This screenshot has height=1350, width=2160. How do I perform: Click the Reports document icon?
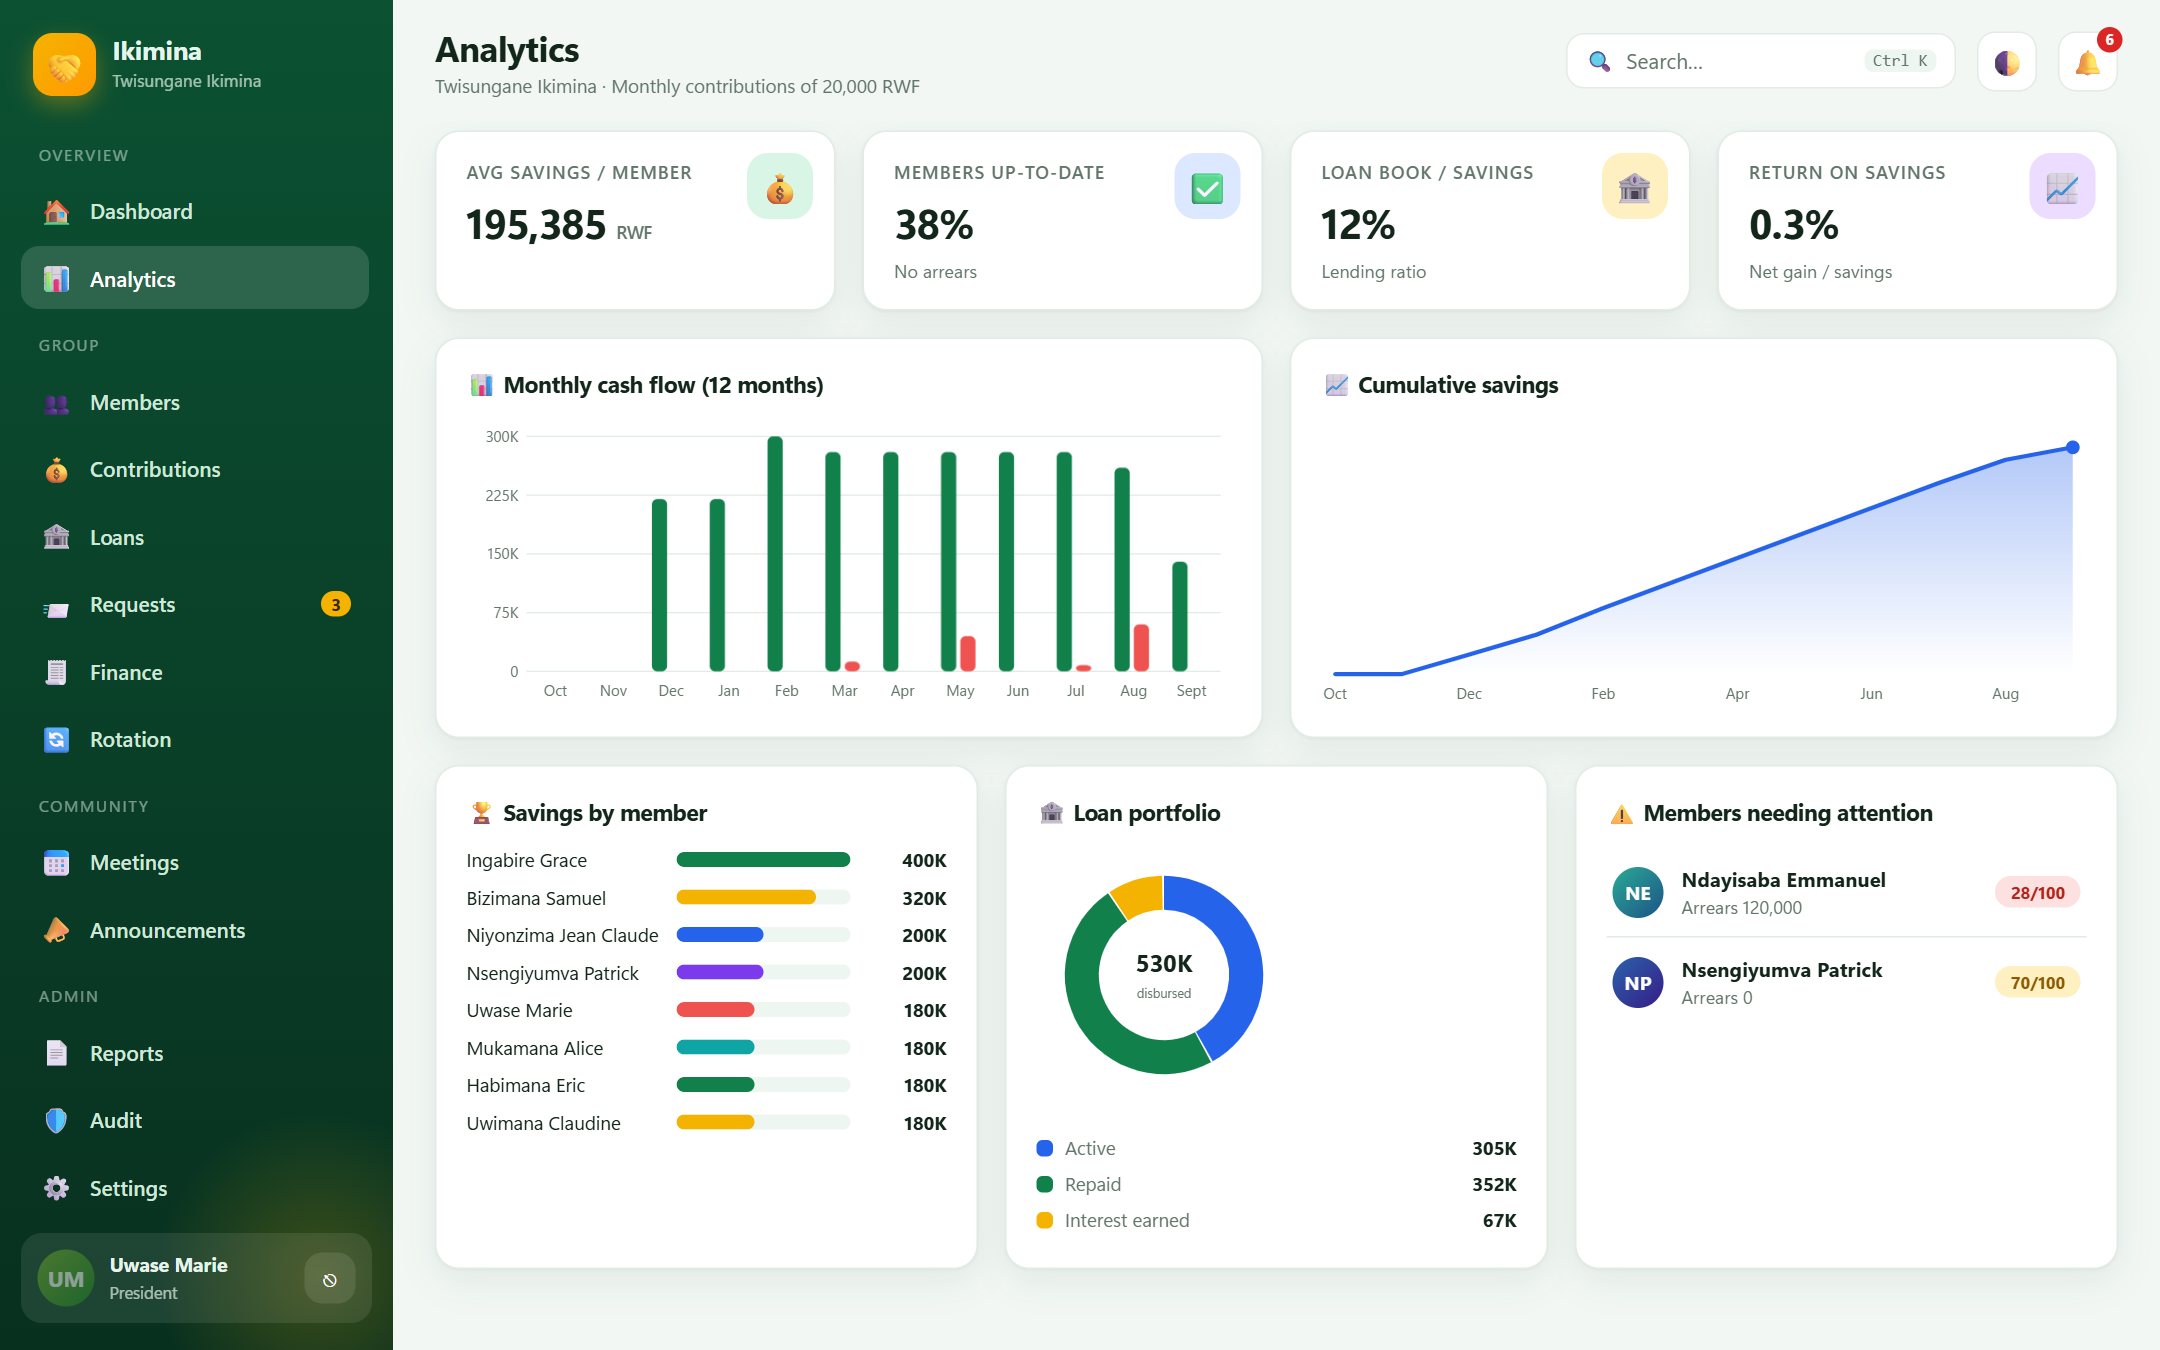click(x=57, y=1053)
